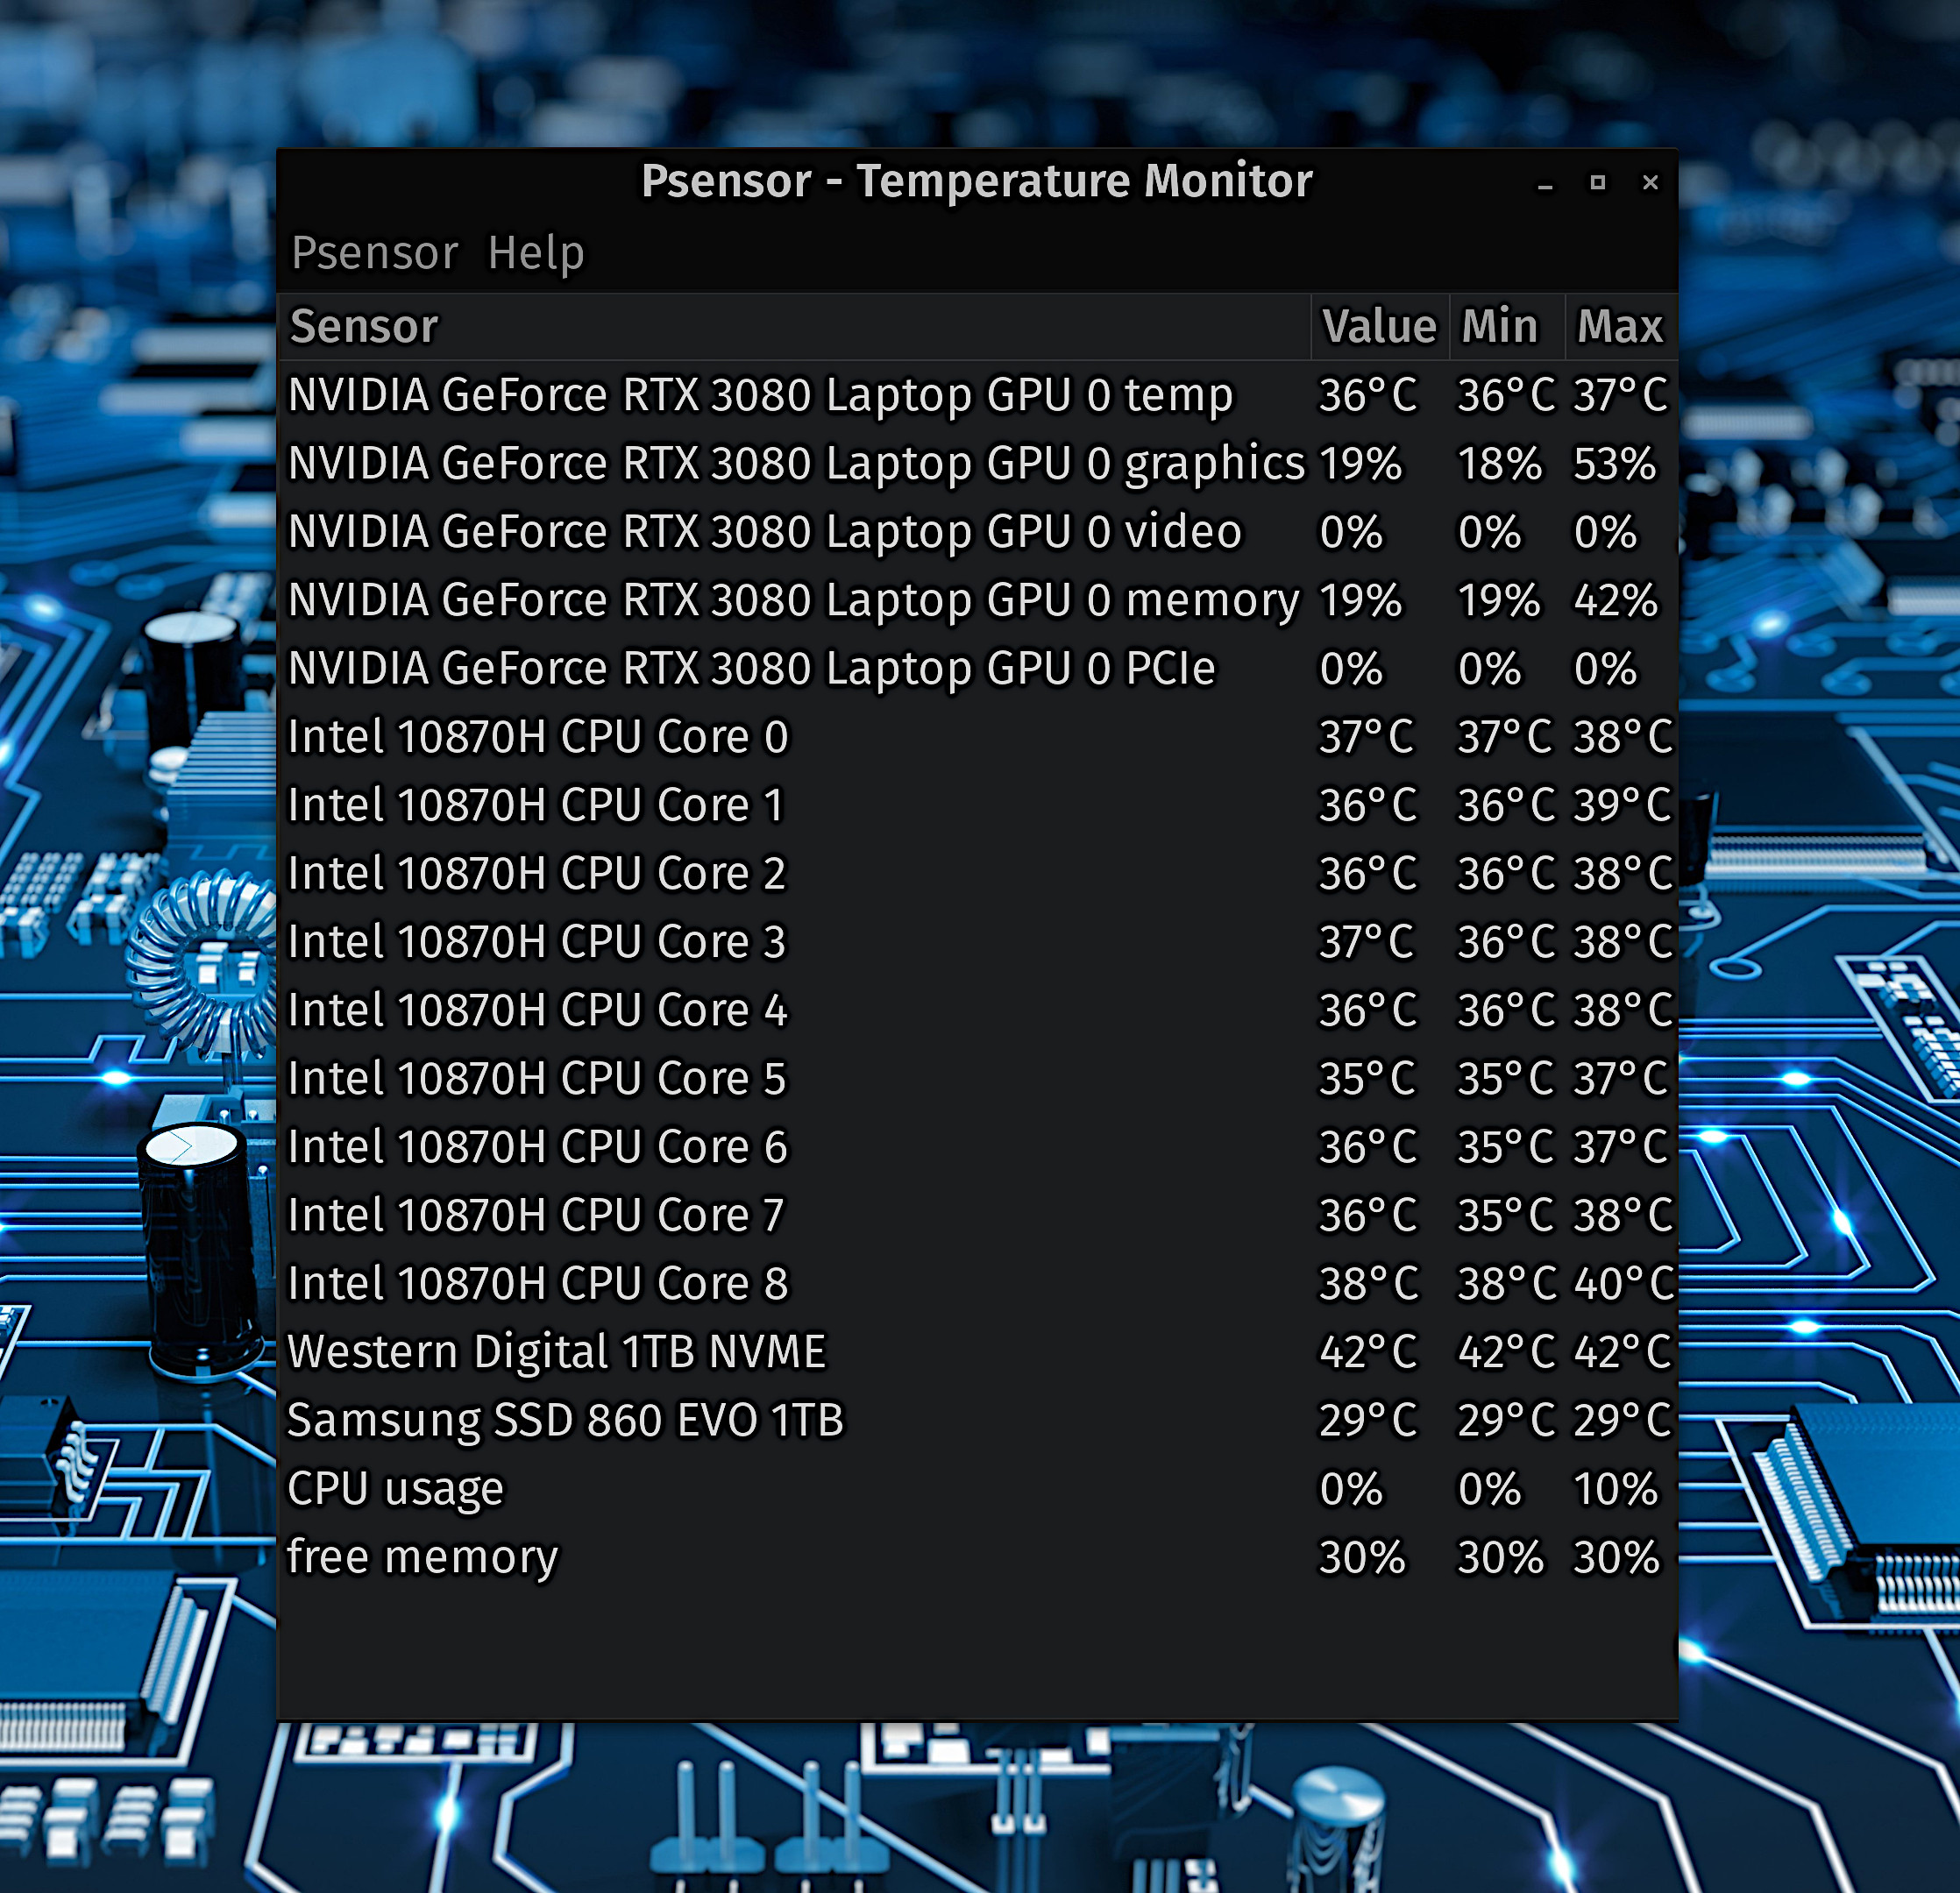Select the free memory sensor row

pos(977,1557)
